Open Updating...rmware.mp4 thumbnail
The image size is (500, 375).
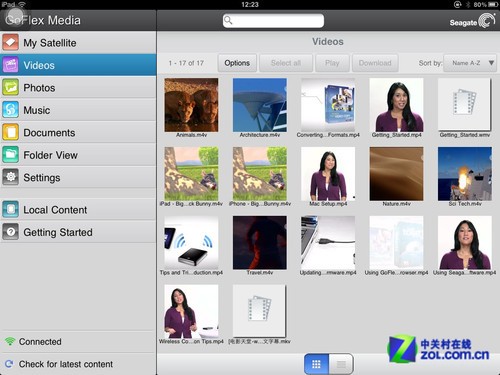coord(328,243)
